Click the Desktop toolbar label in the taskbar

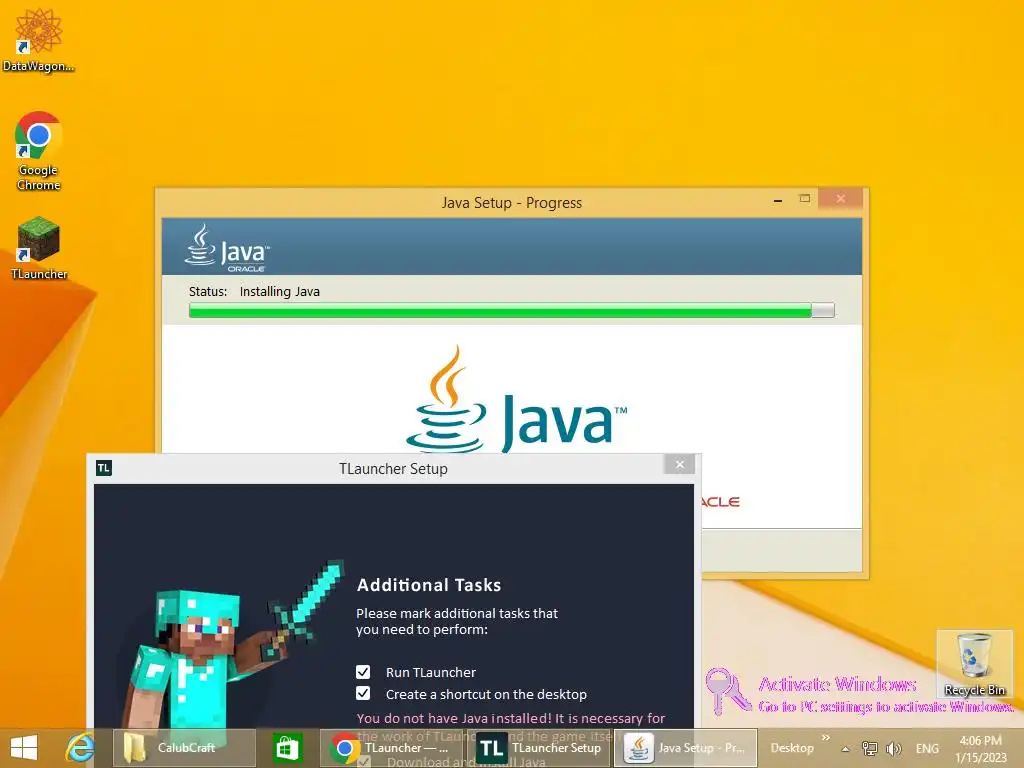coord(792,748)
